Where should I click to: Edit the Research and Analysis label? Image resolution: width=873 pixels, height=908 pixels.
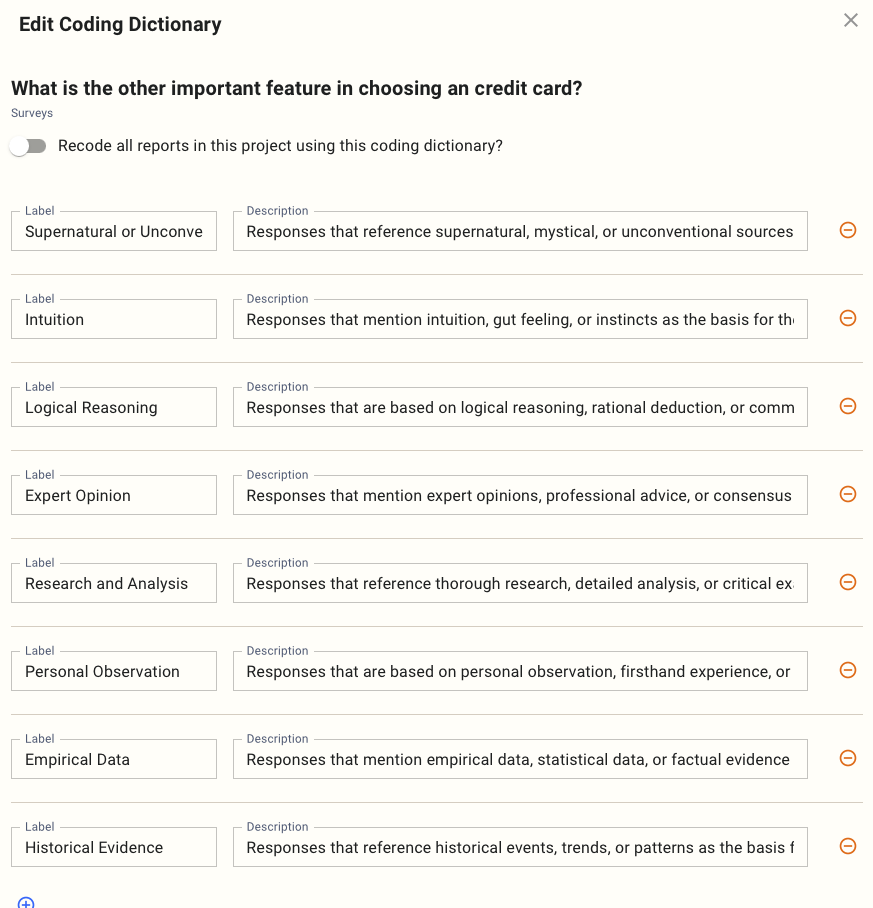114,584
